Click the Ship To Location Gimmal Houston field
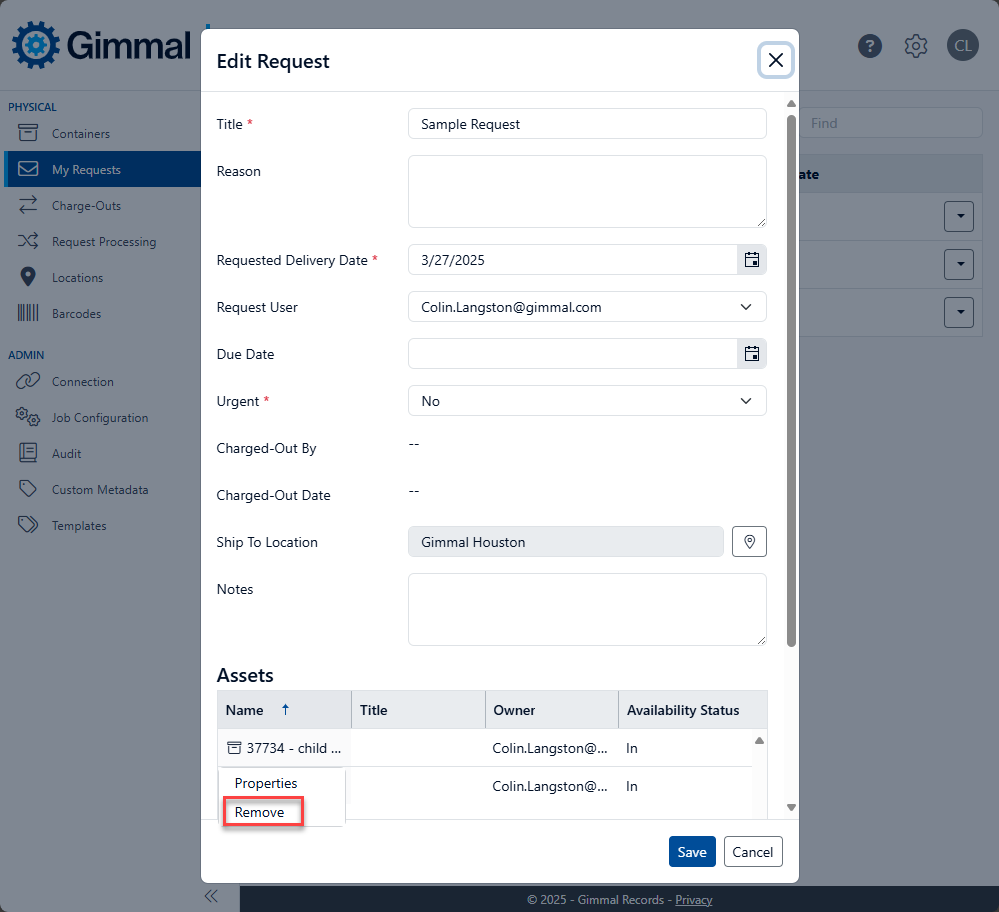The height and width of the screenshot is (912, 999). coord(566,542)
